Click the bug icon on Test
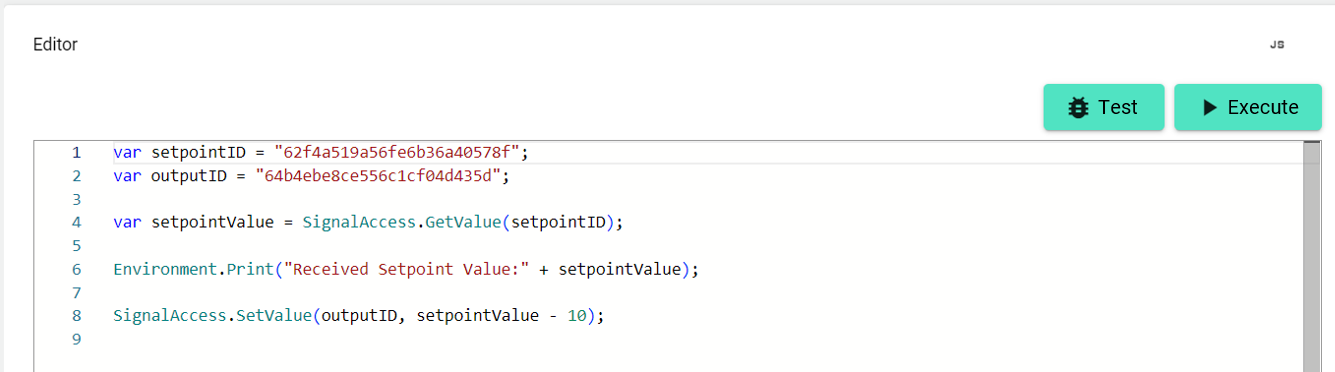1335x372 pixels. [1078, 108]
